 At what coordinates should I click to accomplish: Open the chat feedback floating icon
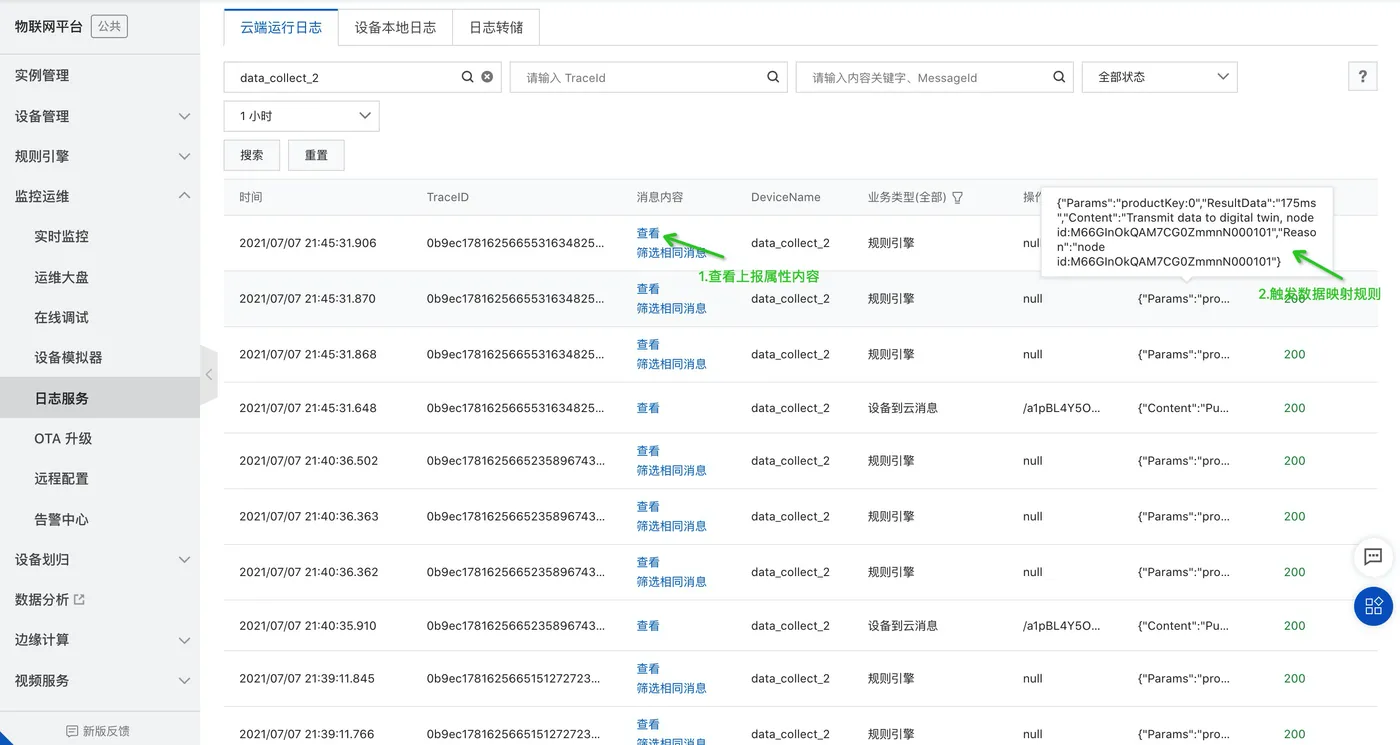(x=1373, y=557)
